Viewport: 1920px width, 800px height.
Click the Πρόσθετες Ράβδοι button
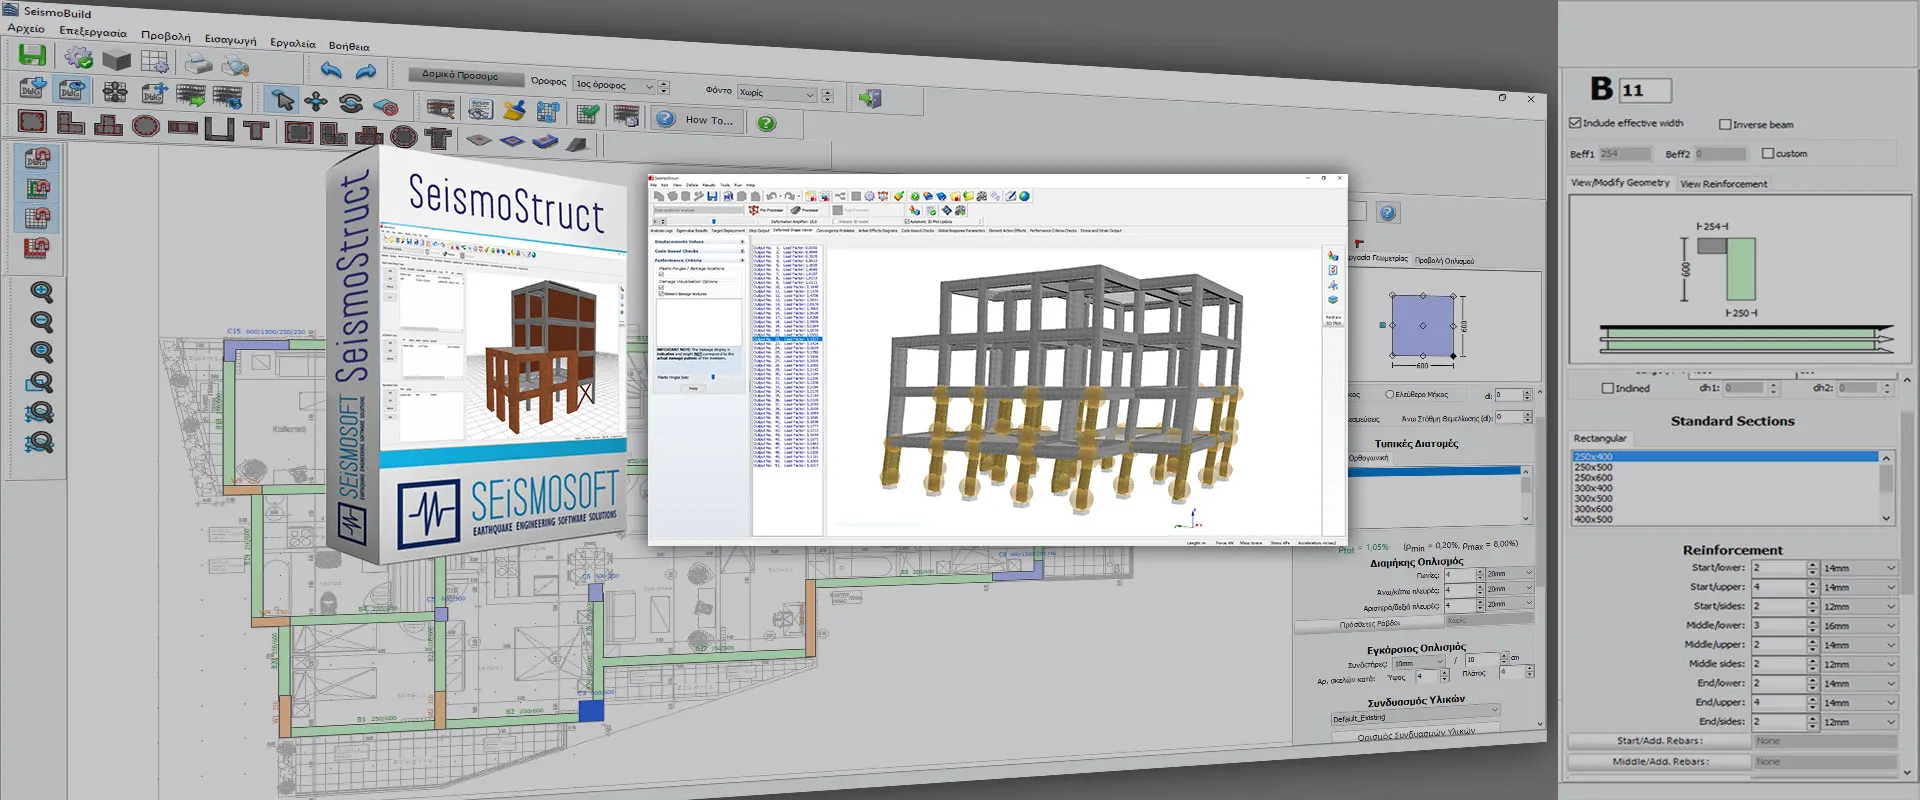[1369, 625]
